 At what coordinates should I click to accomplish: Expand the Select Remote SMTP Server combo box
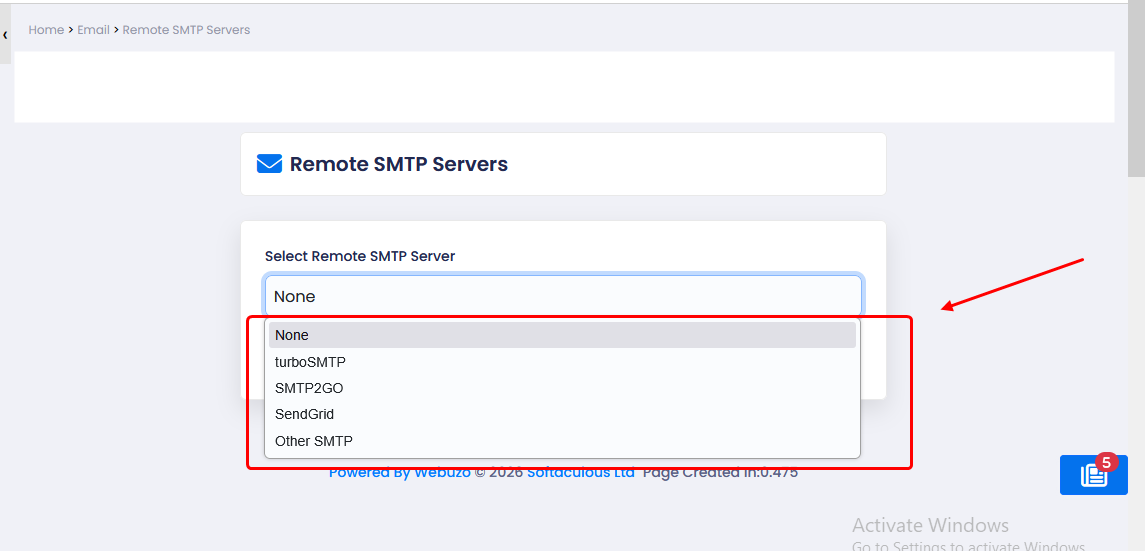pos(563,296)
